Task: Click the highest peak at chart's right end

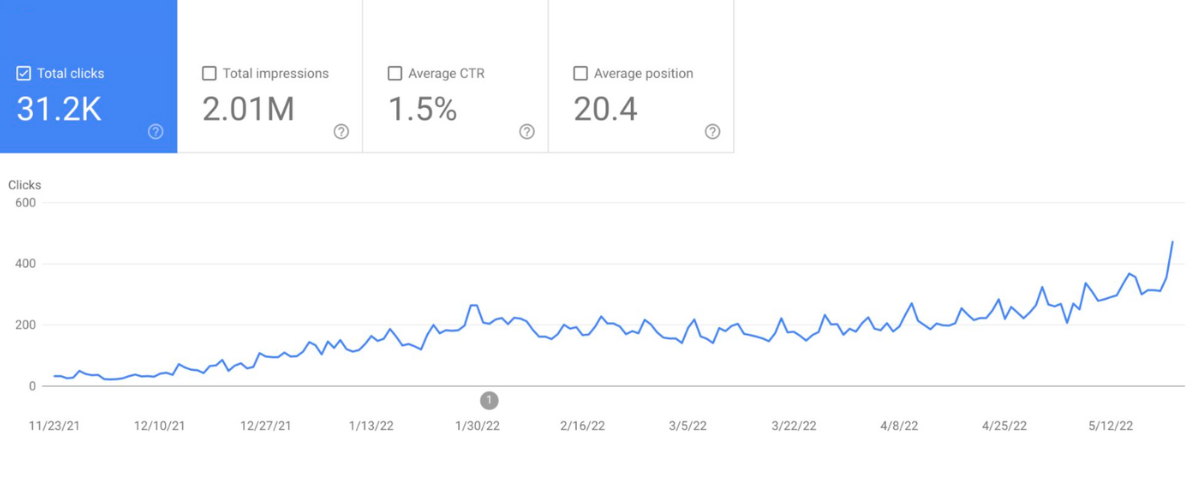Action: point(1172,242)
